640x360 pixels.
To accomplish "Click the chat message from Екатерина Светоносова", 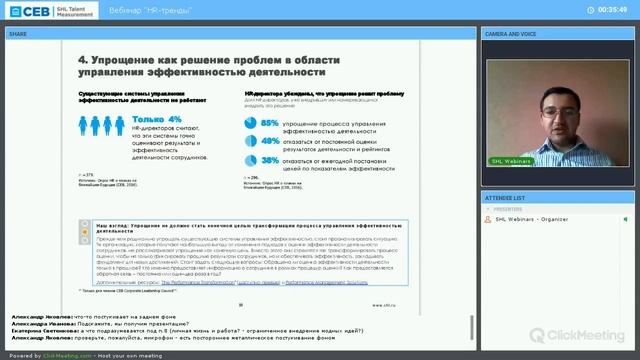I will (187, 331).
